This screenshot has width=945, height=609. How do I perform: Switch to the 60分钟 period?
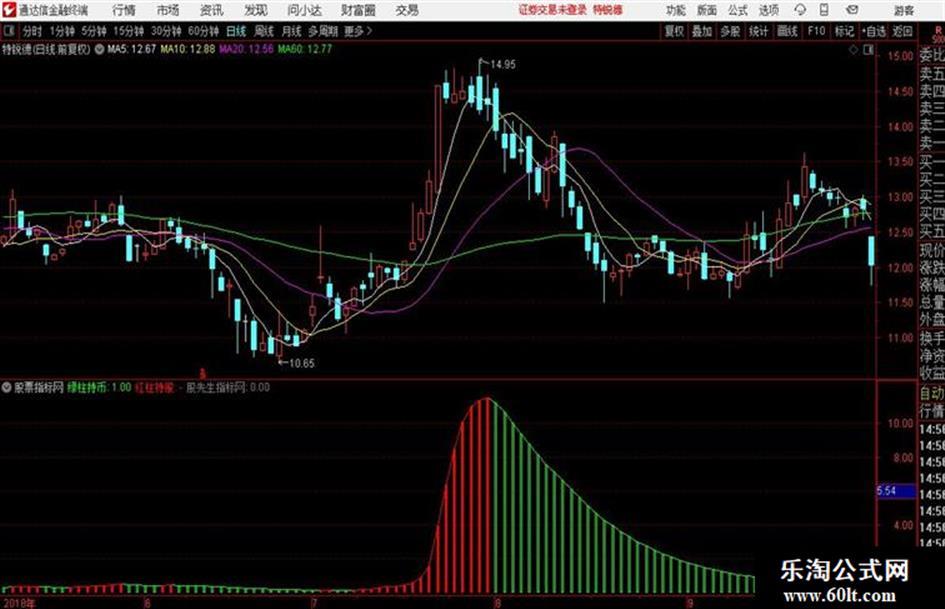click(x=203, y=31)
